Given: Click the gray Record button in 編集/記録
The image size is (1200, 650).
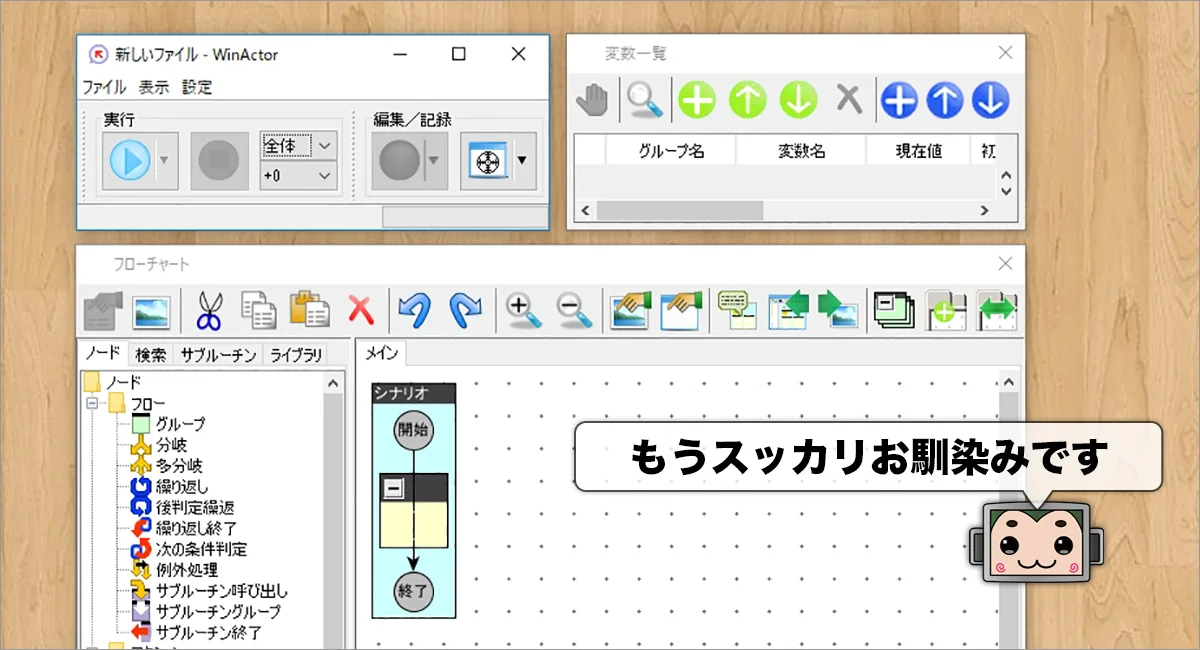Looking at the screenshot, I should click(398, 160).
